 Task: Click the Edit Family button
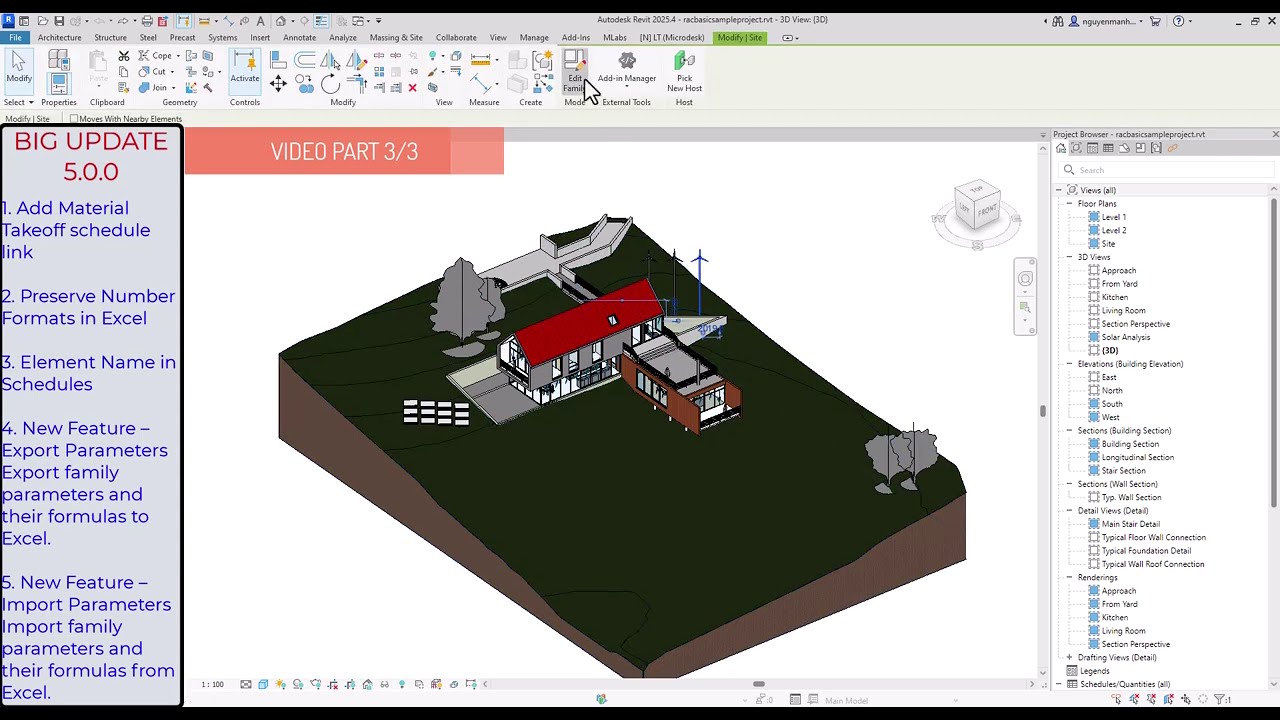[575, 72]
